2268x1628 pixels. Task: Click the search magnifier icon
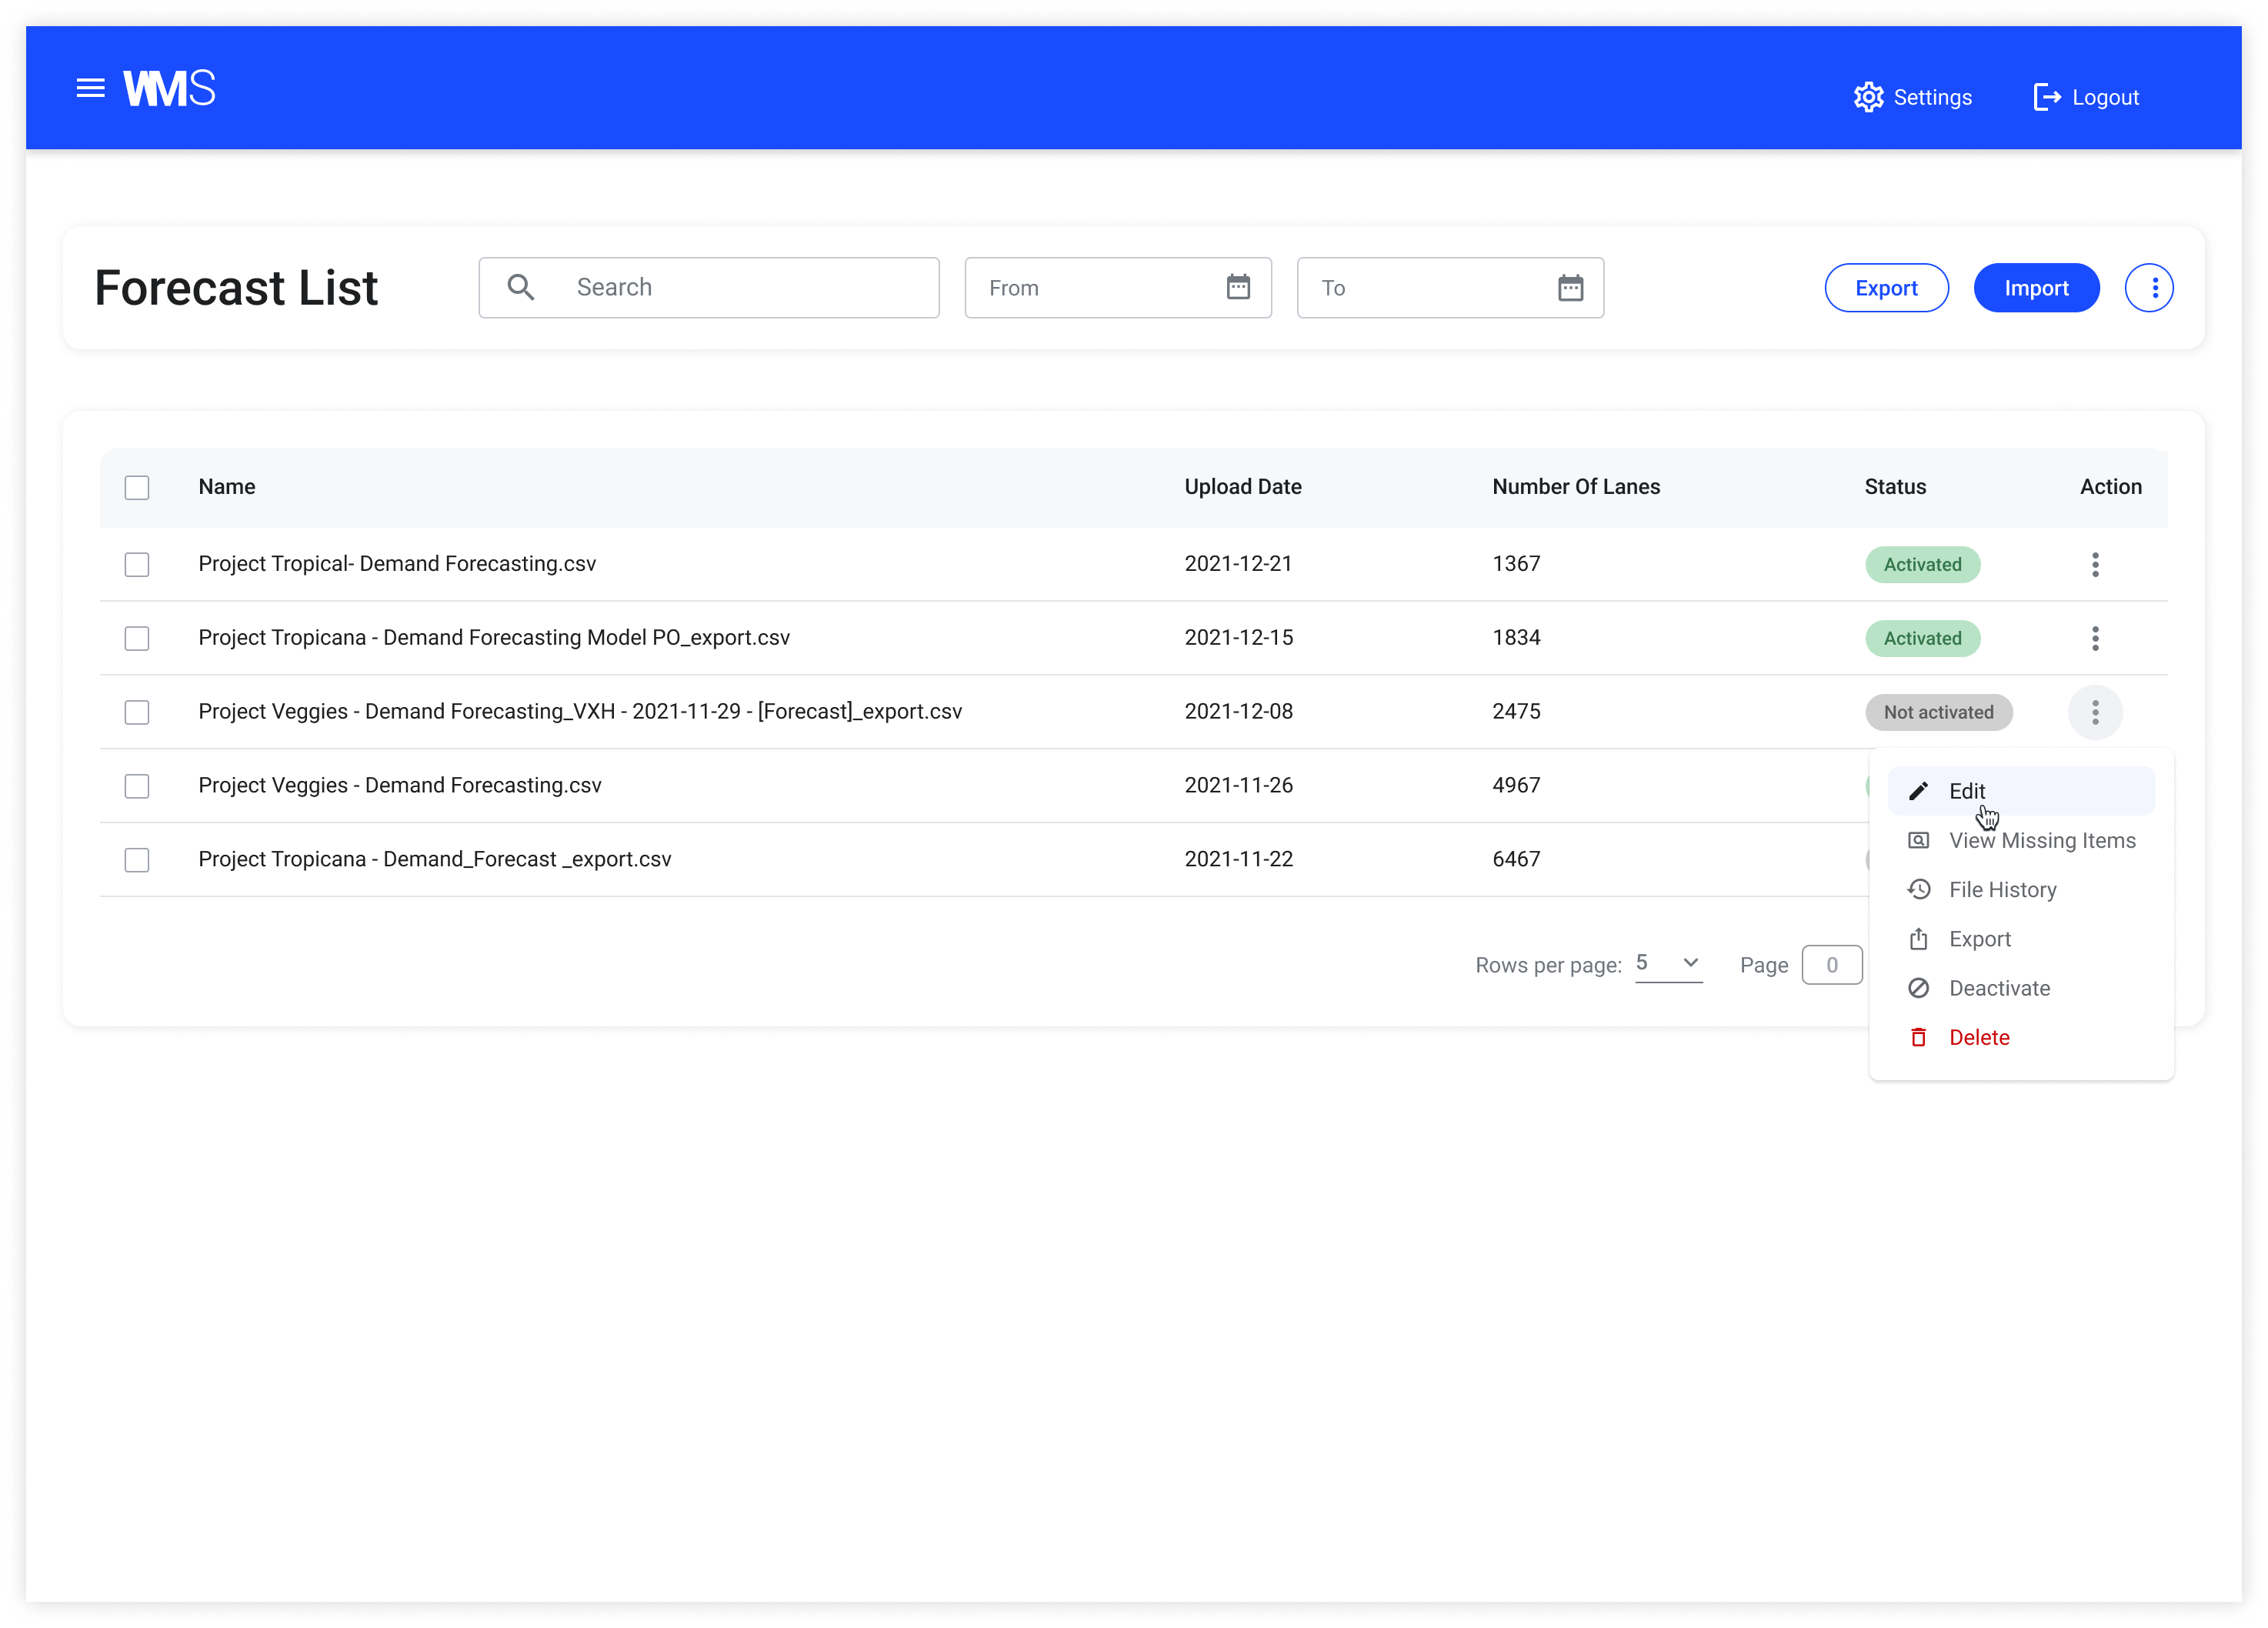click(520, 288)
